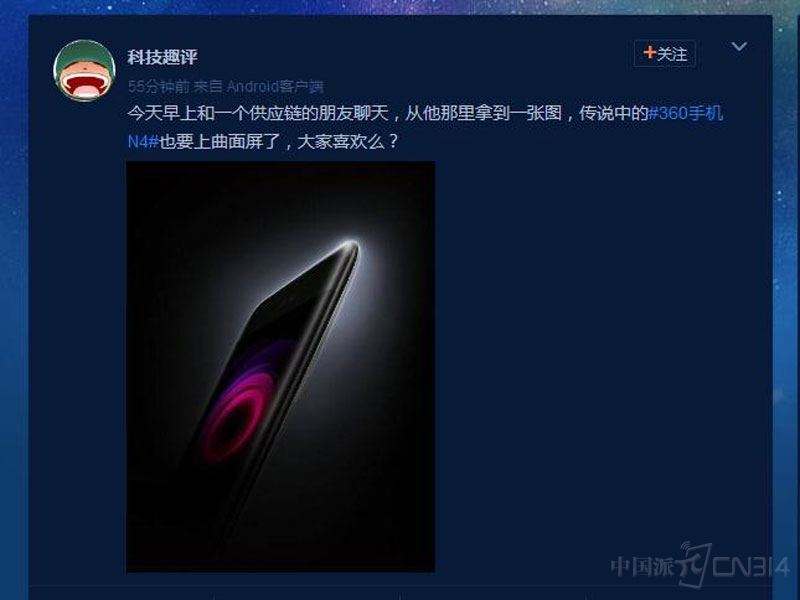Open the #360手机 hashtag topic
Image resolution: width=800 pixels, height=600 pixels.
(x=686, y=113)
